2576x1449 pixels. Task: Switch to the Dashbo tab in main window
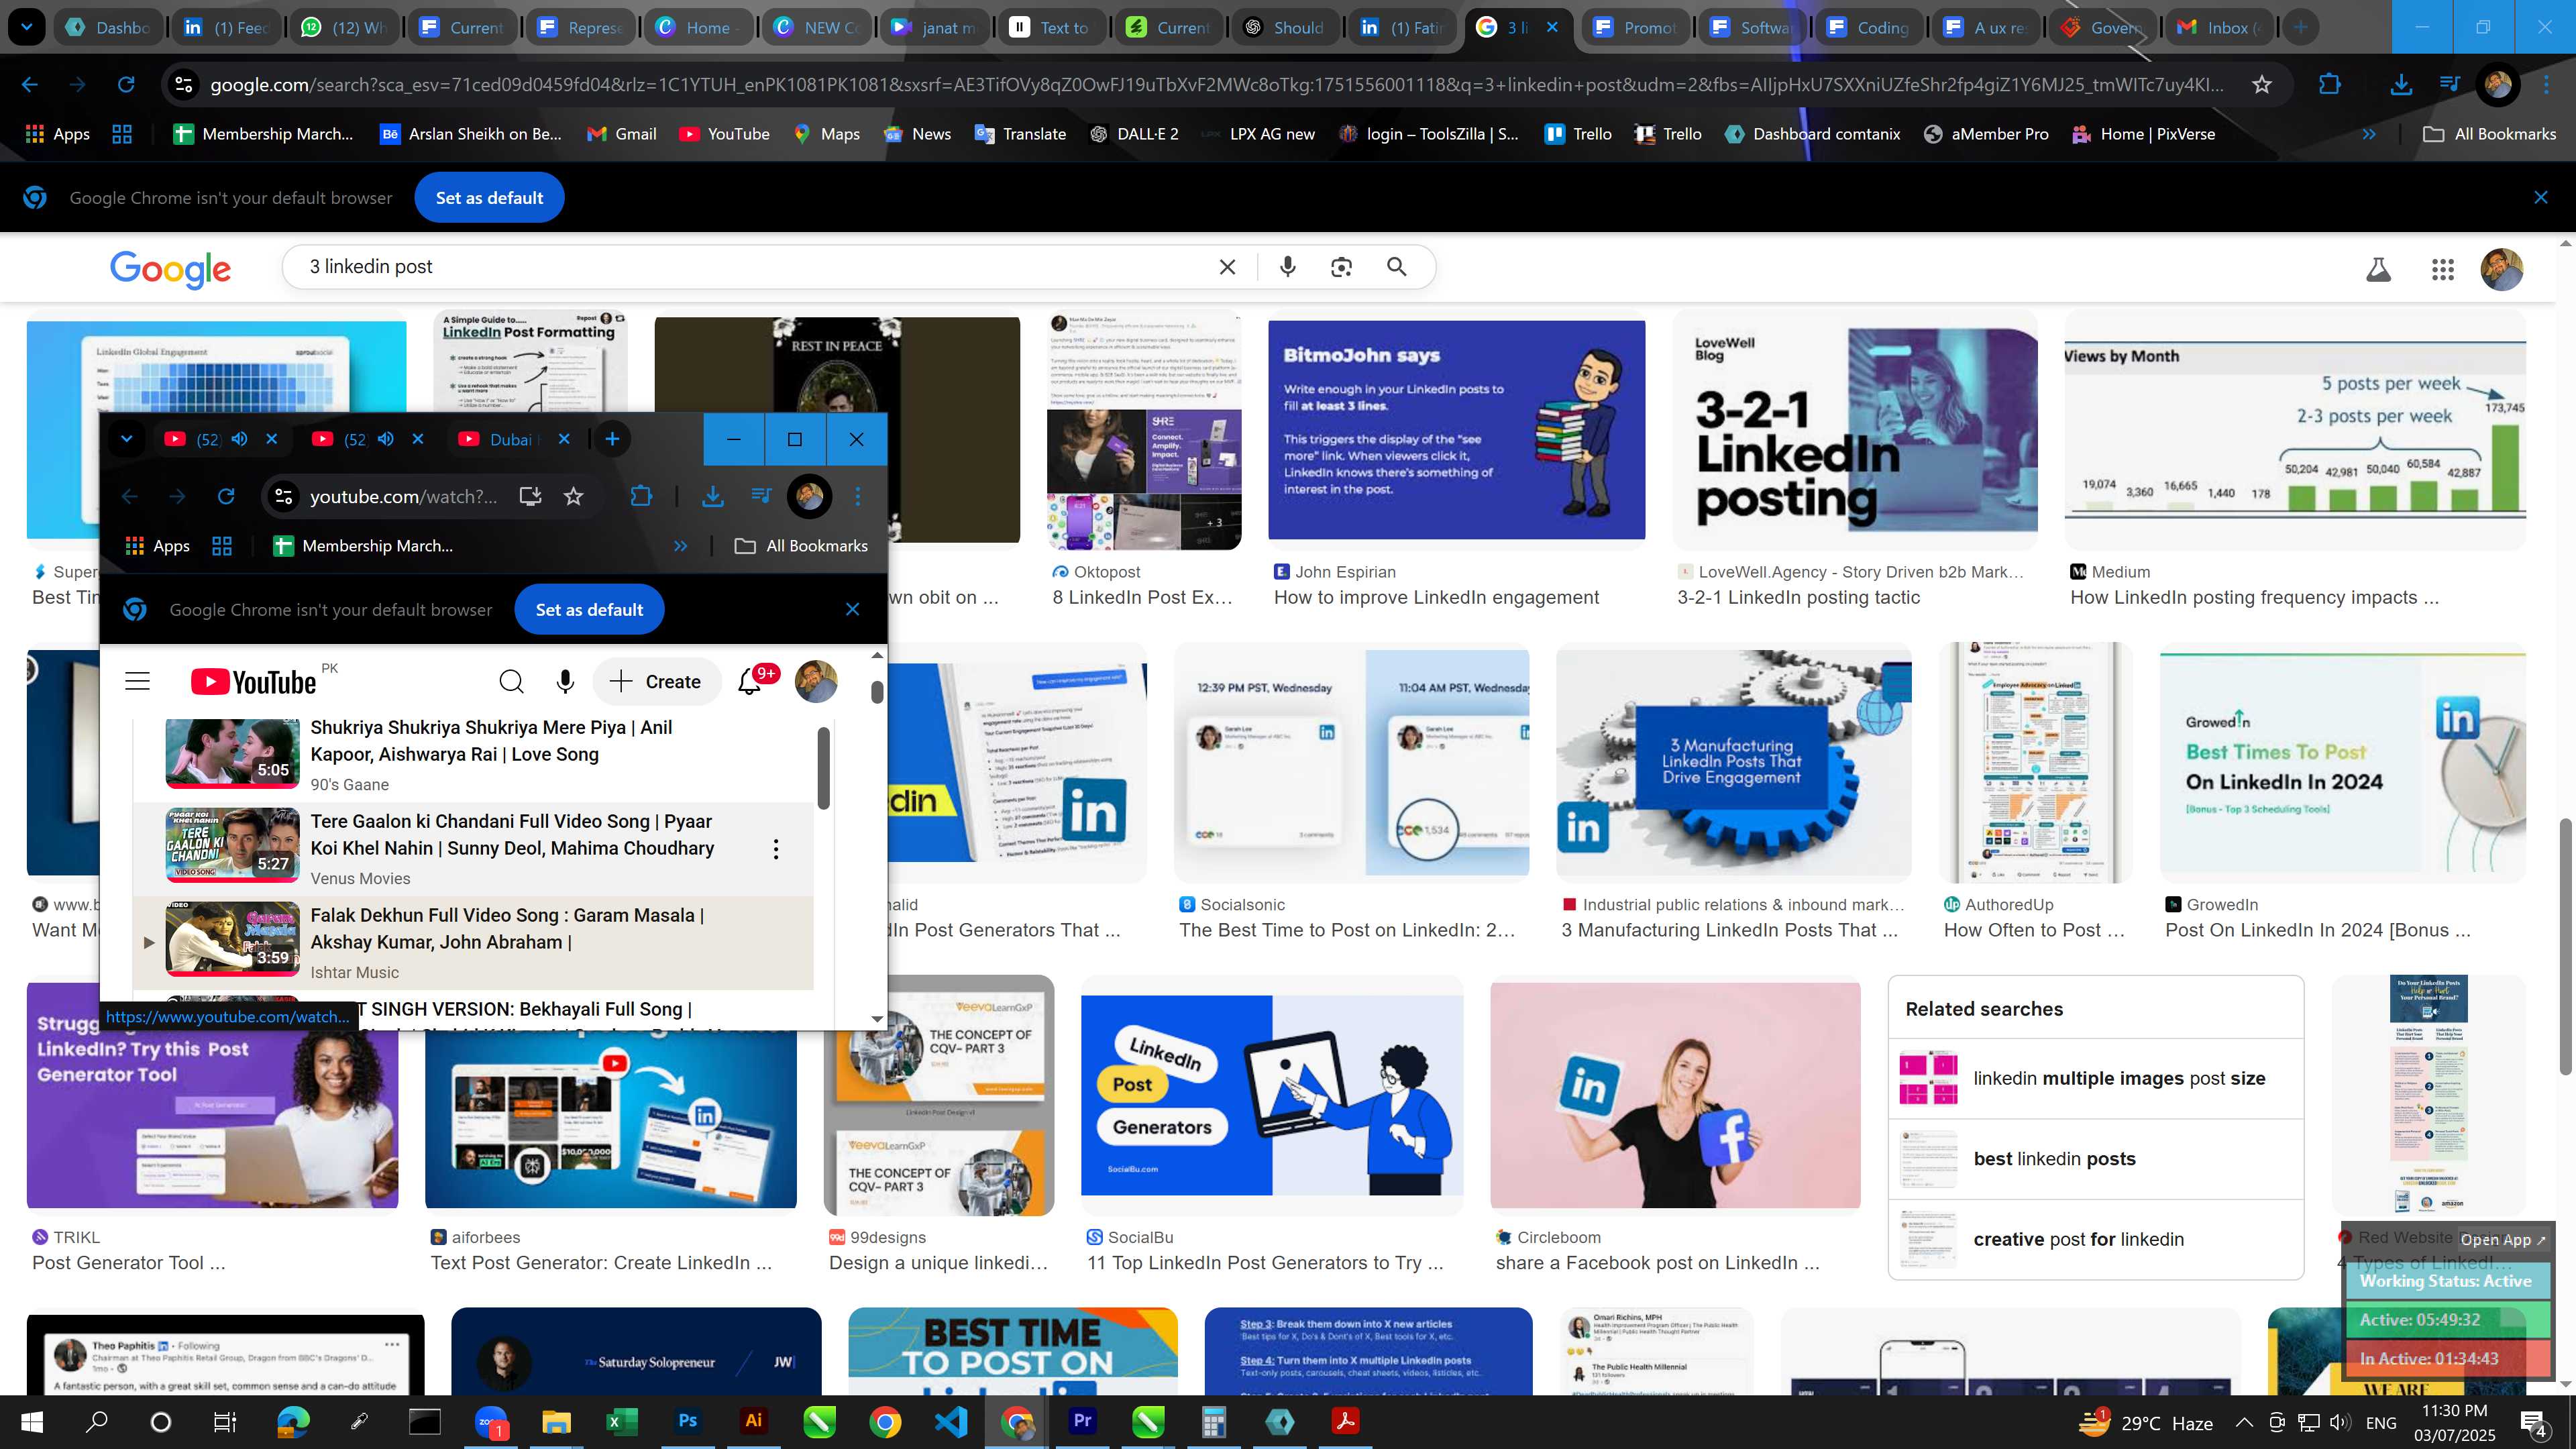[108, 28]
